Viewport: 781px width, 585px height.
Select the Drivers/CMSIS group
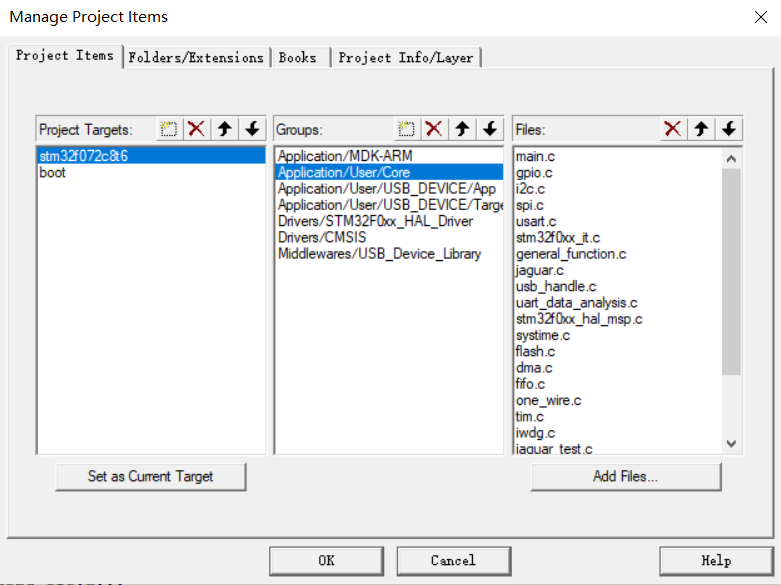(x=390, y=237)
